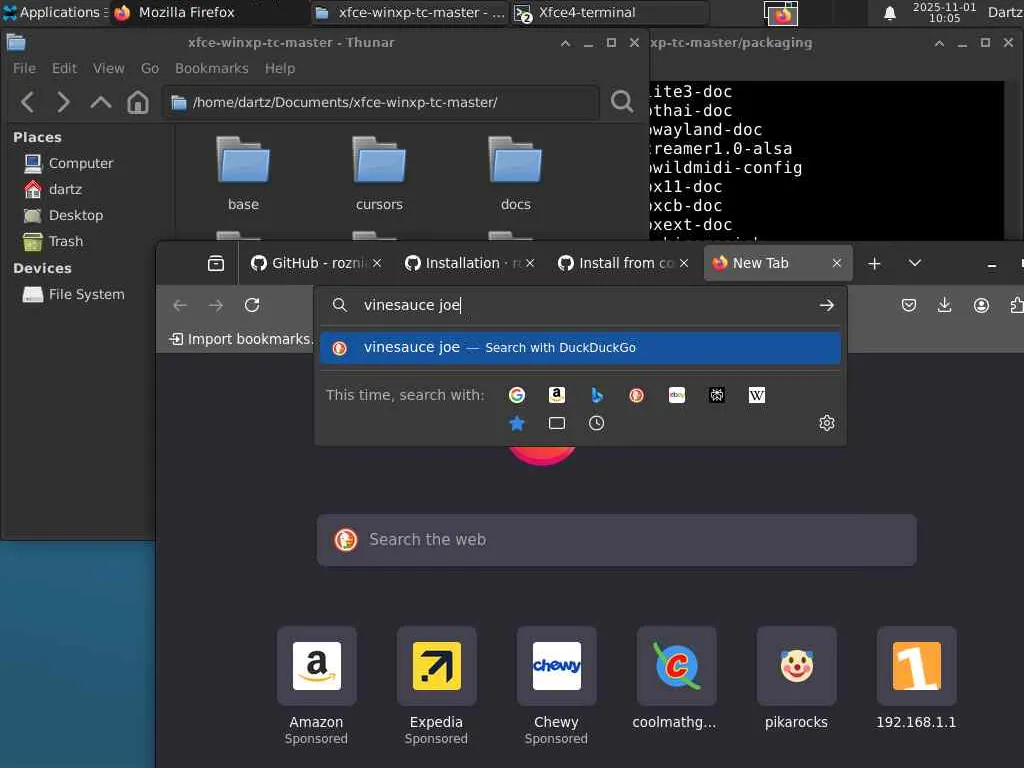Go back in Thunar
1024x768 pixels.
(x=27, y=102)
